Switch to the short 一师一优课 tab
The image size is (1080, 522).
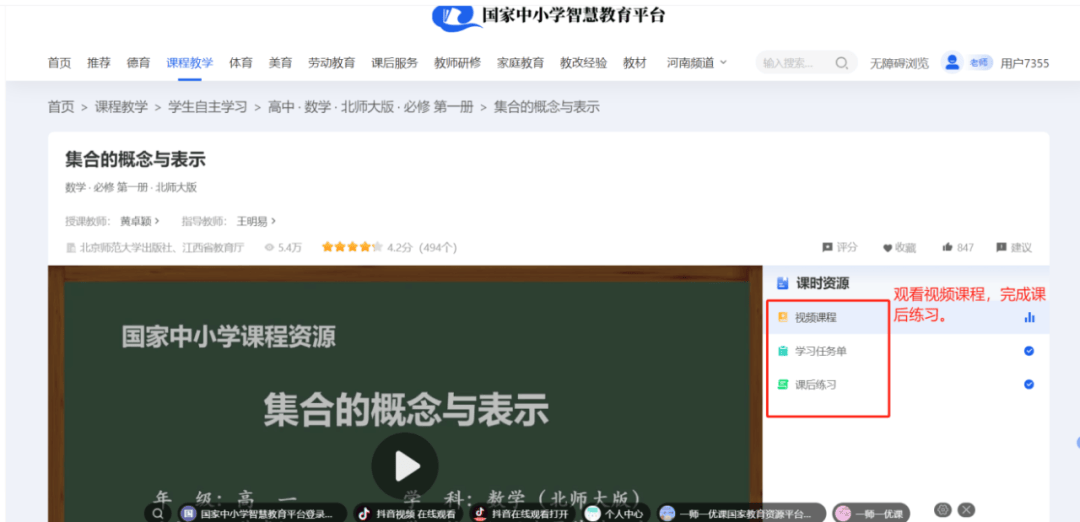coord(871,514)
